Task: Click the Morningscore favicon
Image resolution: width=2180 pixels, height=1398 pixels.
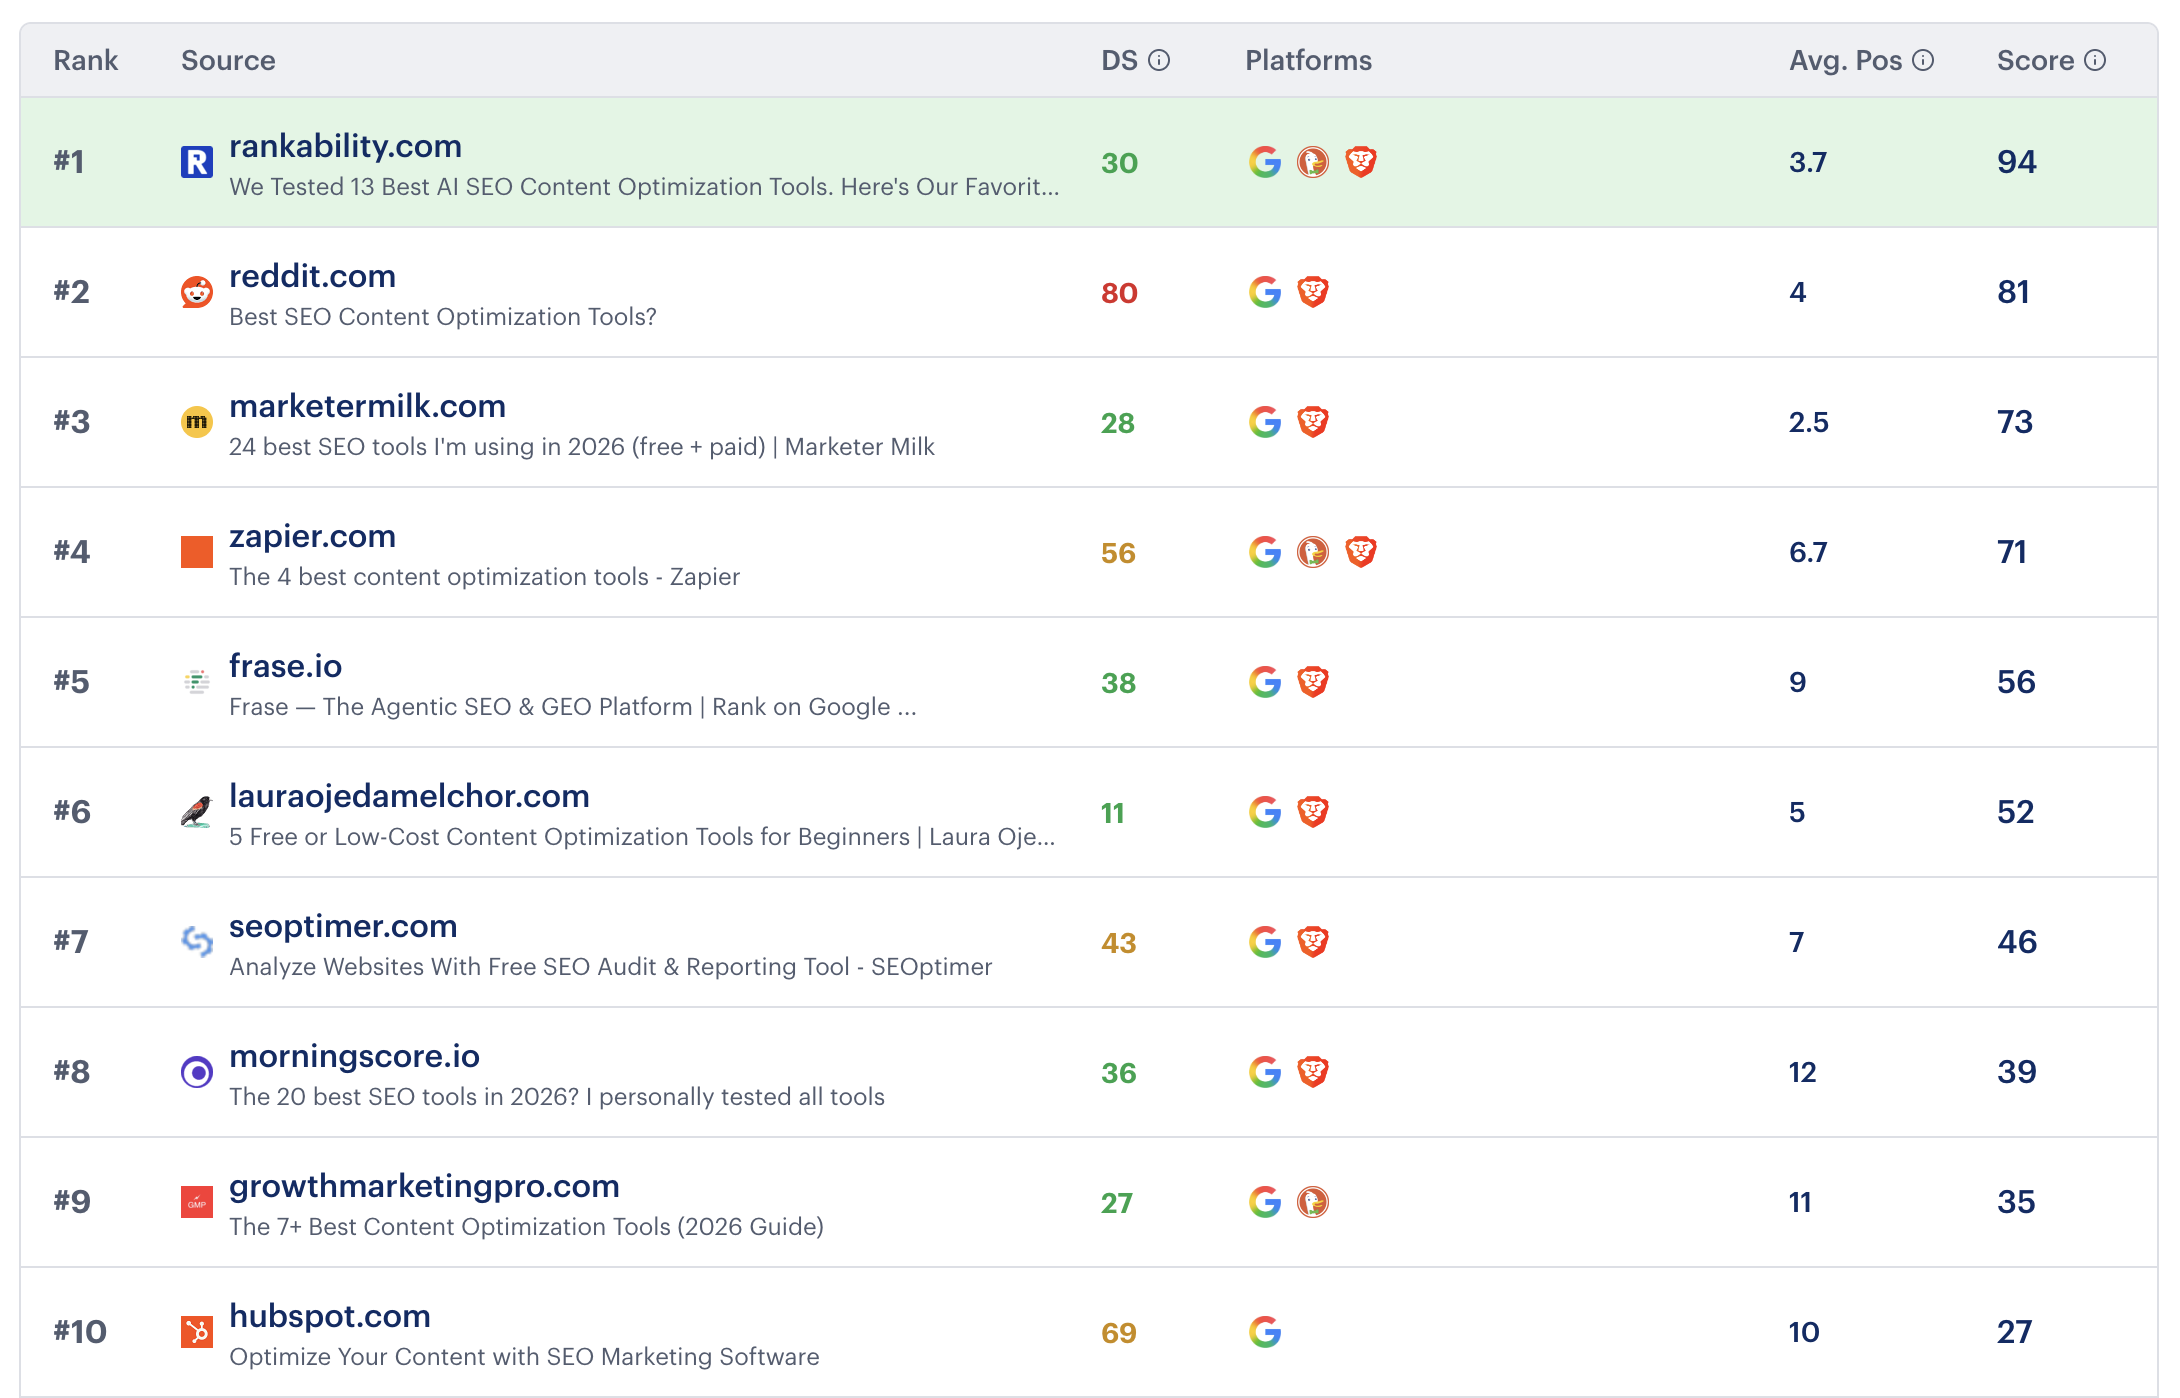Action: click(x=197, y=1071)
